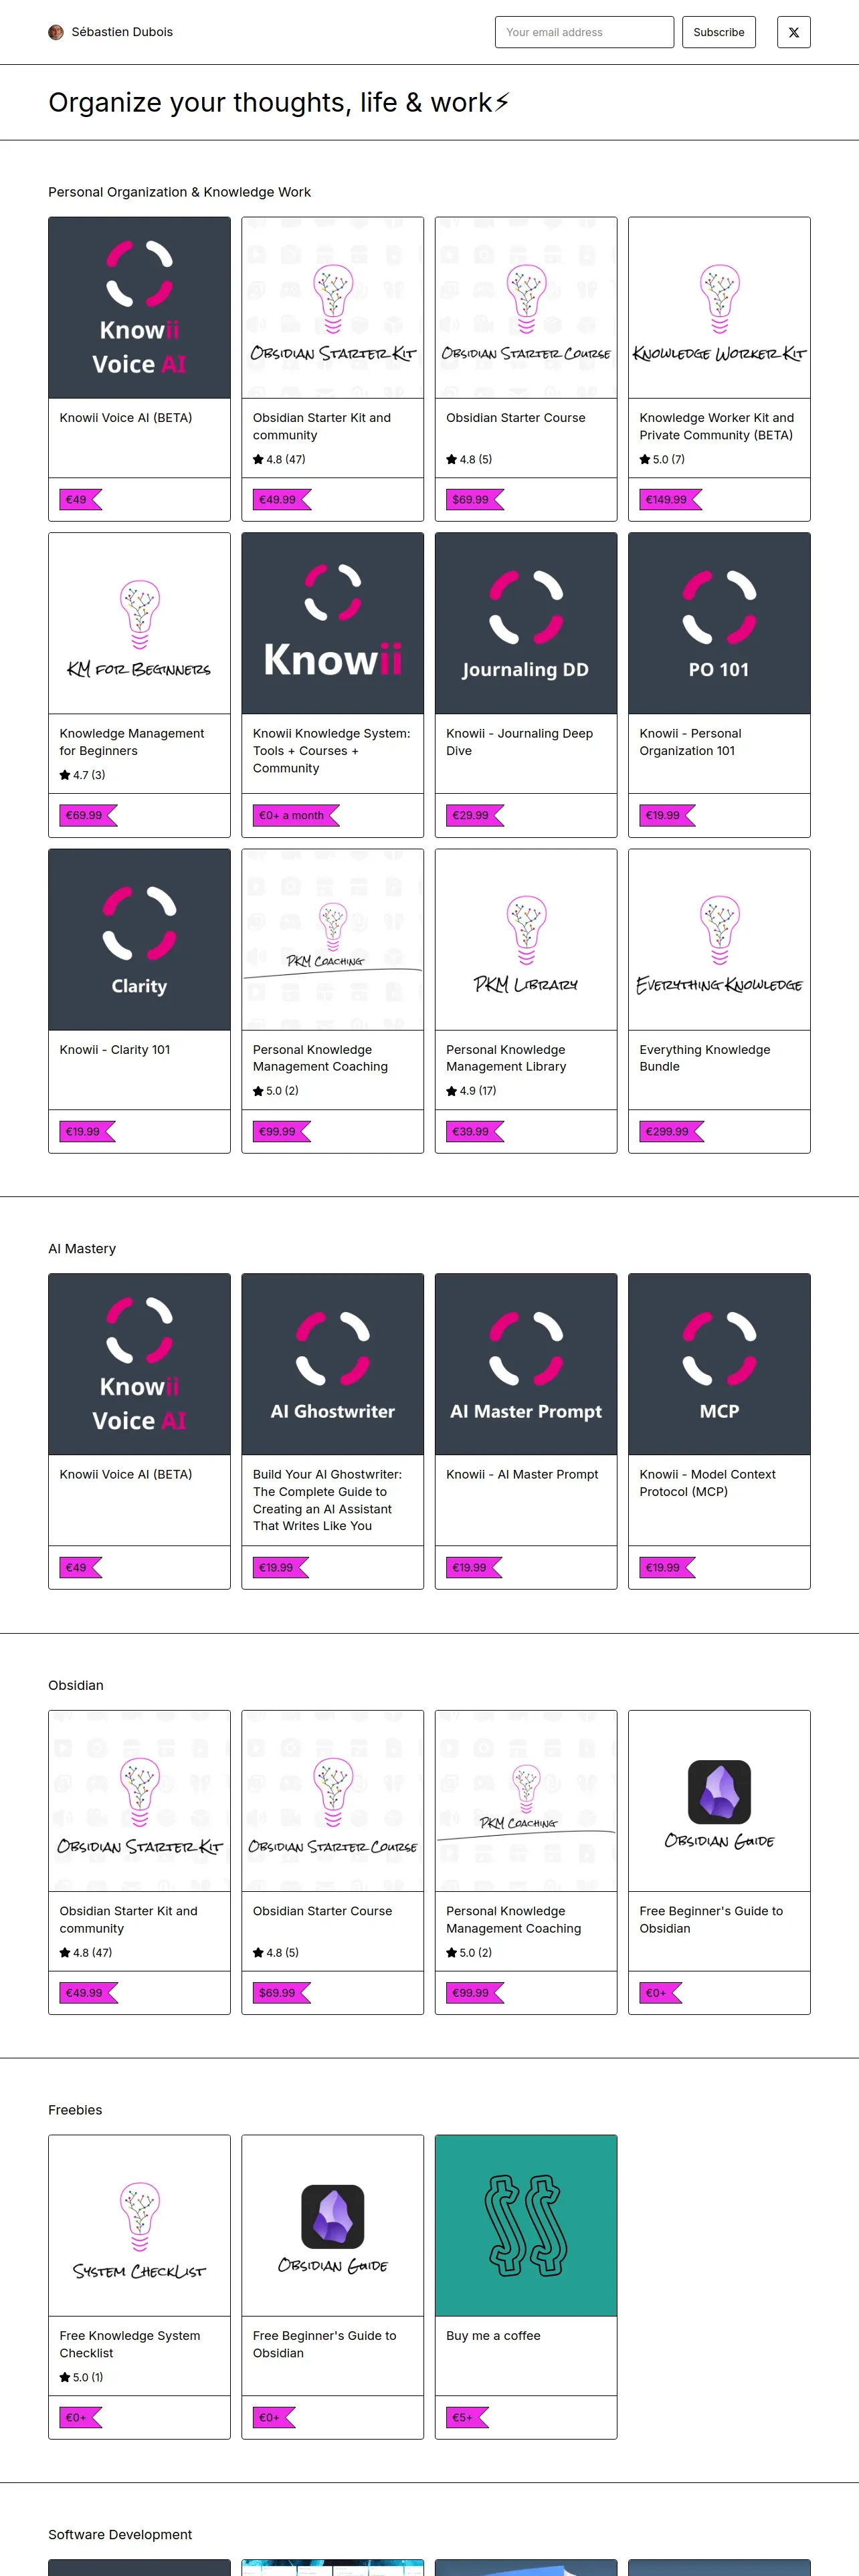Click the €149.99 price tag

click(x=667, y=499)
